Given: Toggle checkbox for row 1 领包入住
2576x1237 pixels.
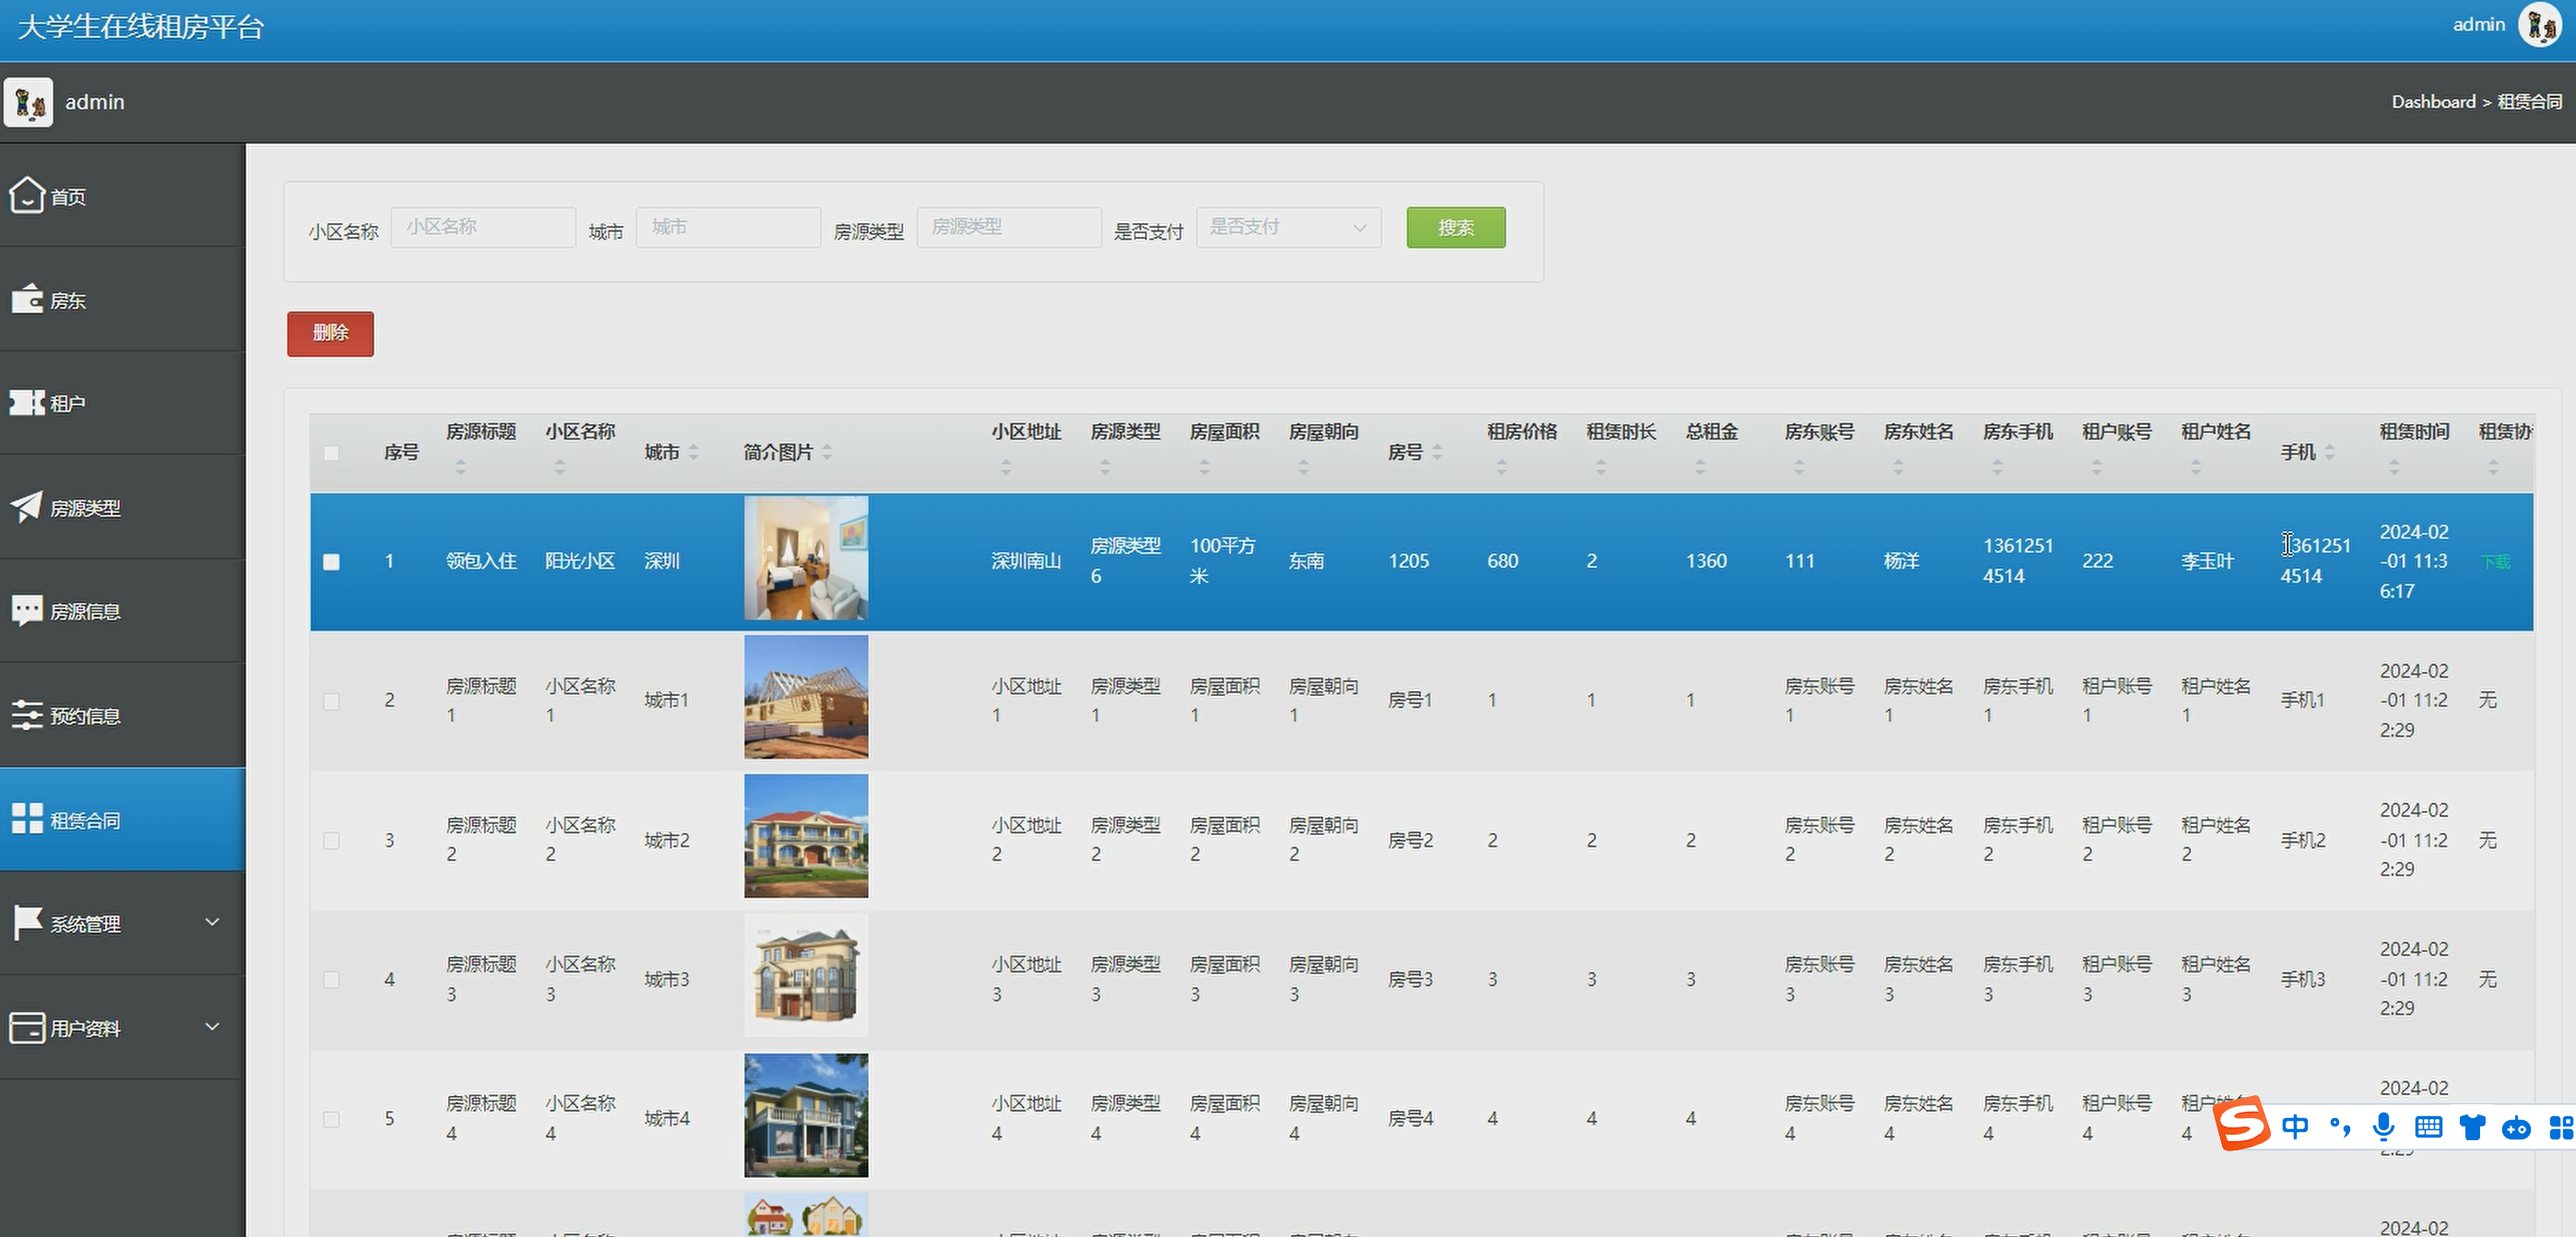Looking at the screenshot, I should [331, 561].
